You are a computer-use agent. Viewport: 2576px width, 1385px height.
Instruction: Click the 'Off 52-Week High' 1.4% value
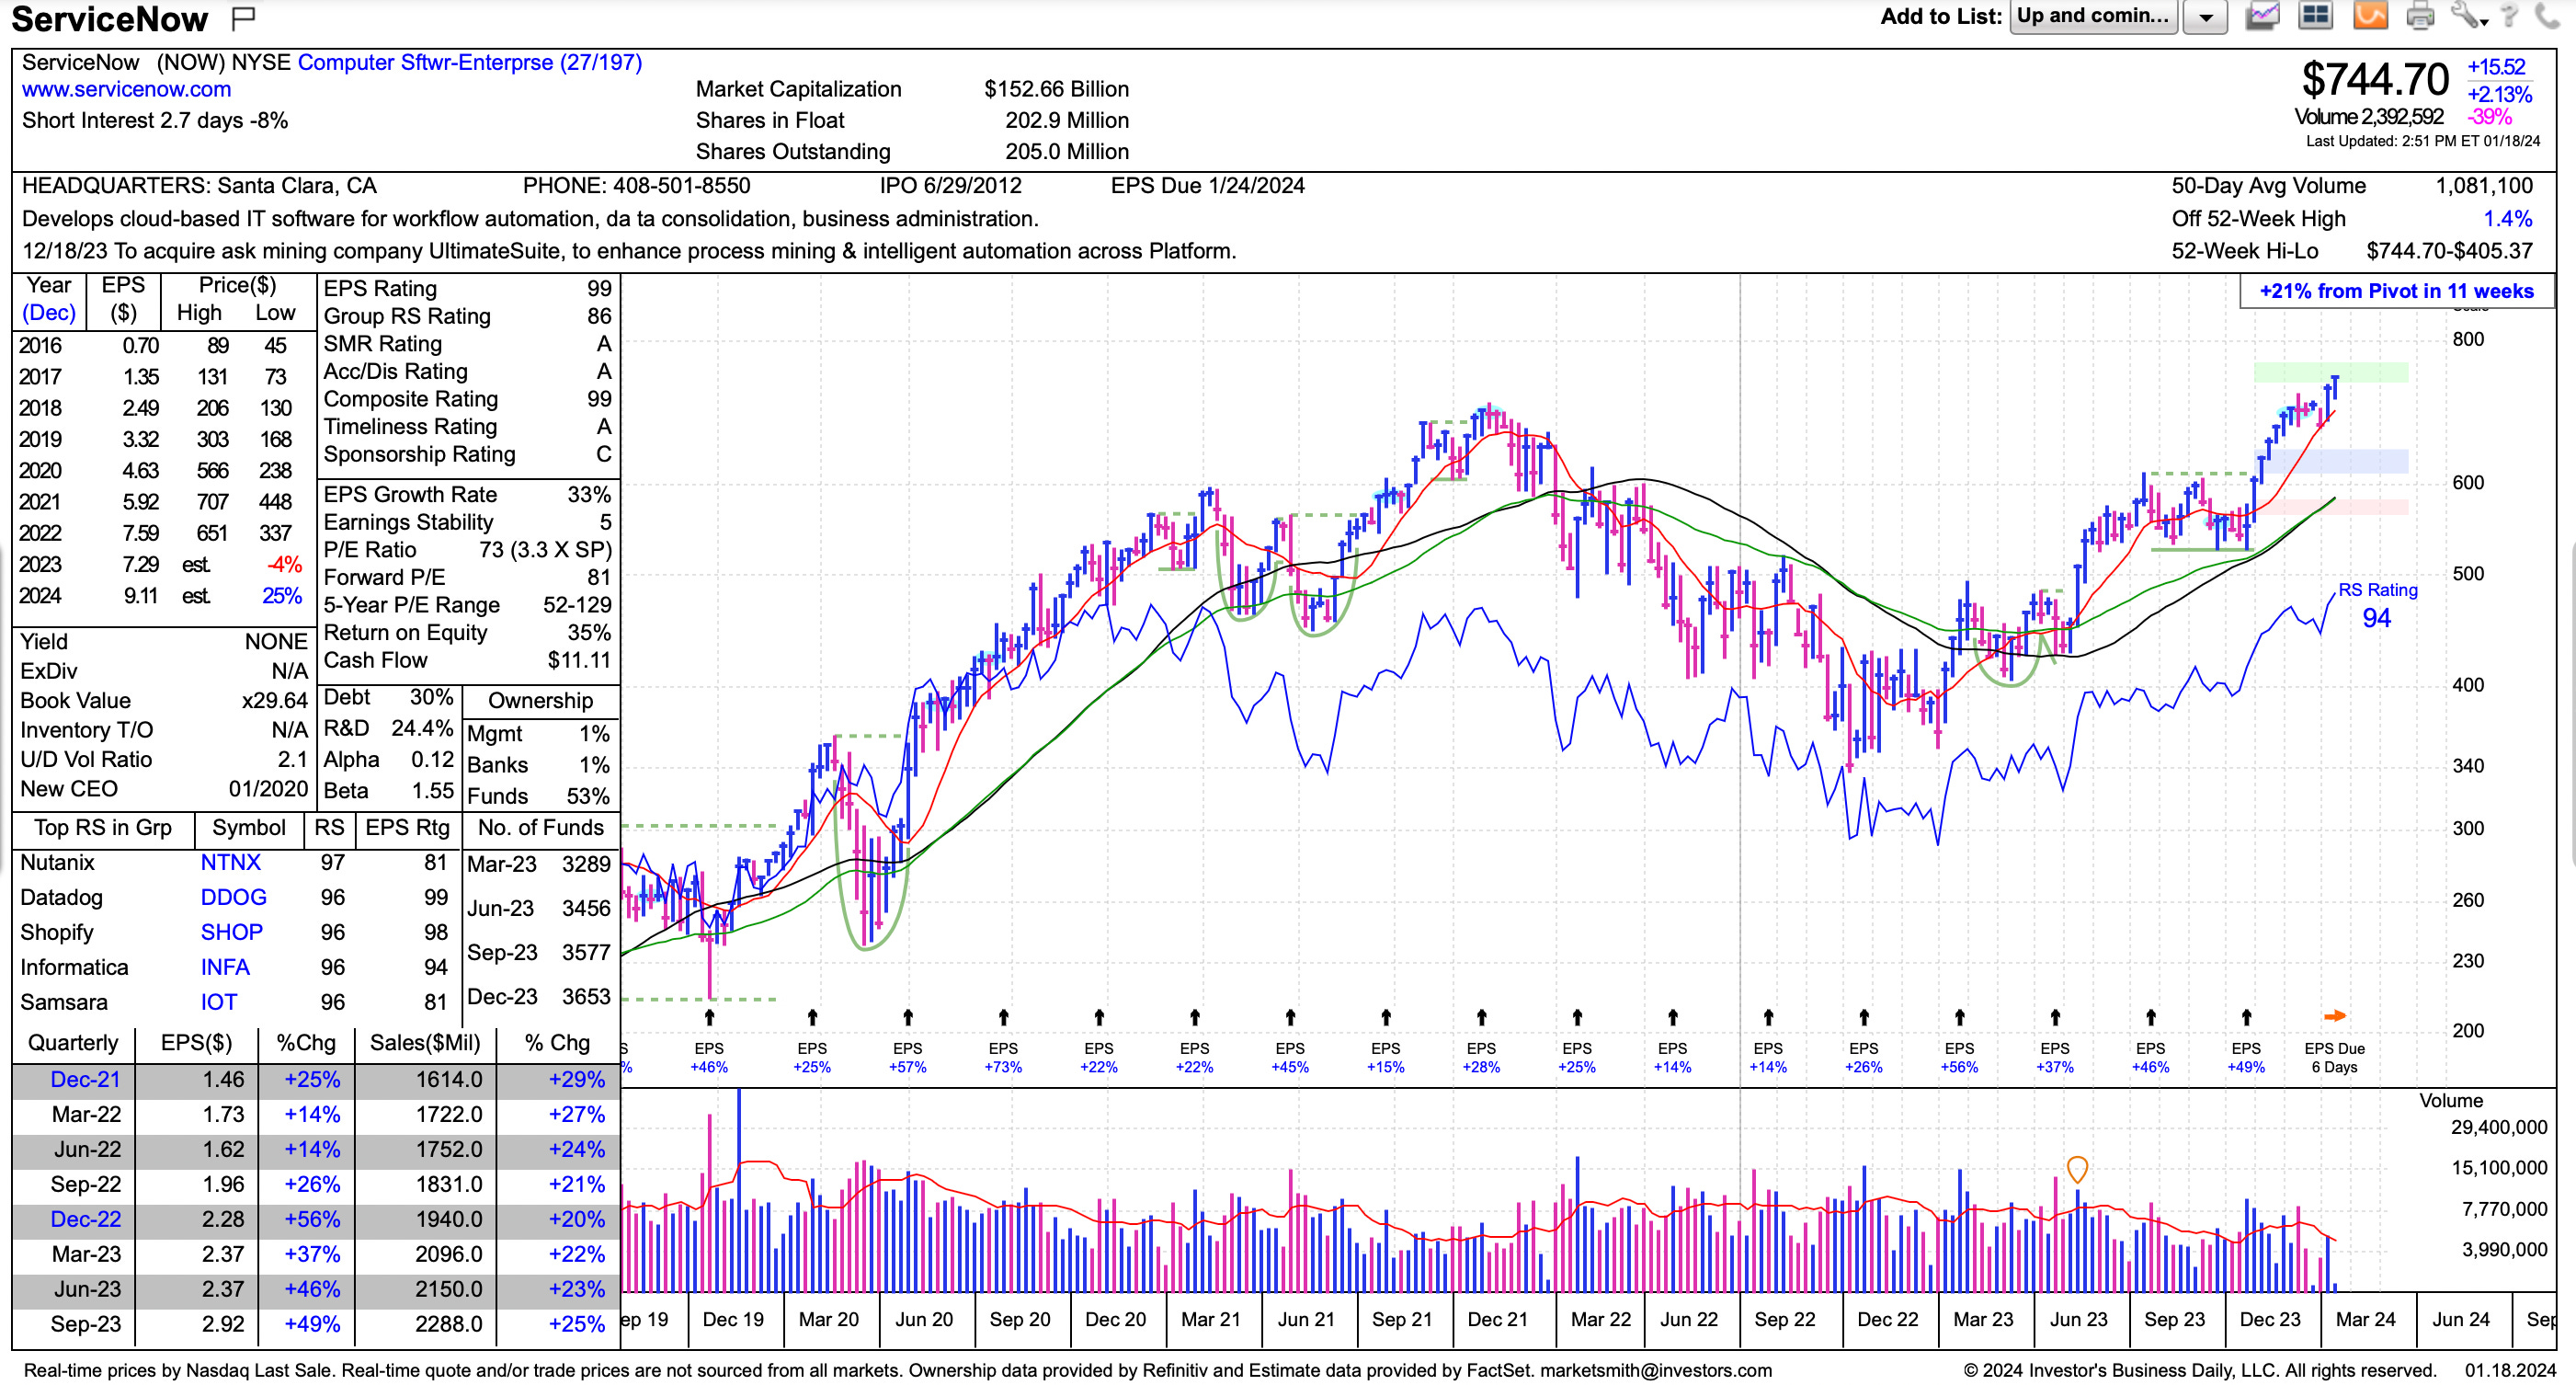2507,218
